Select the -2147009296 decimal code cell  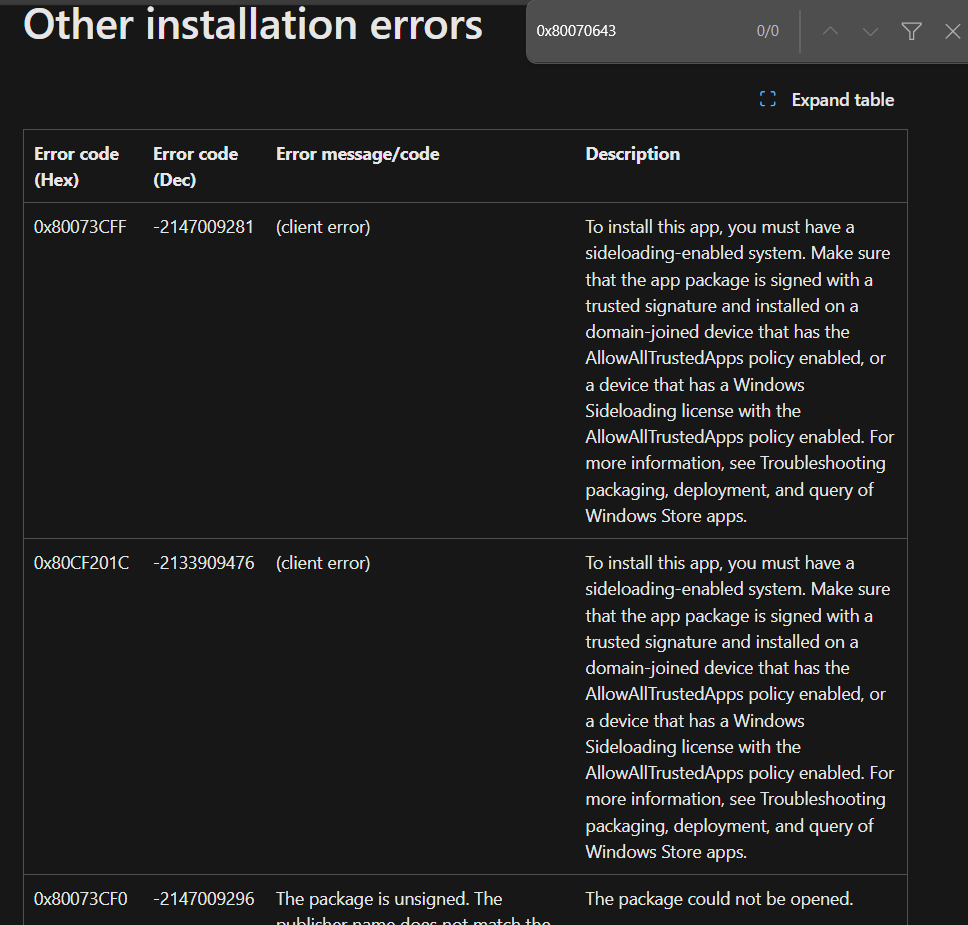pyautogui.click(x=203, y=899)
